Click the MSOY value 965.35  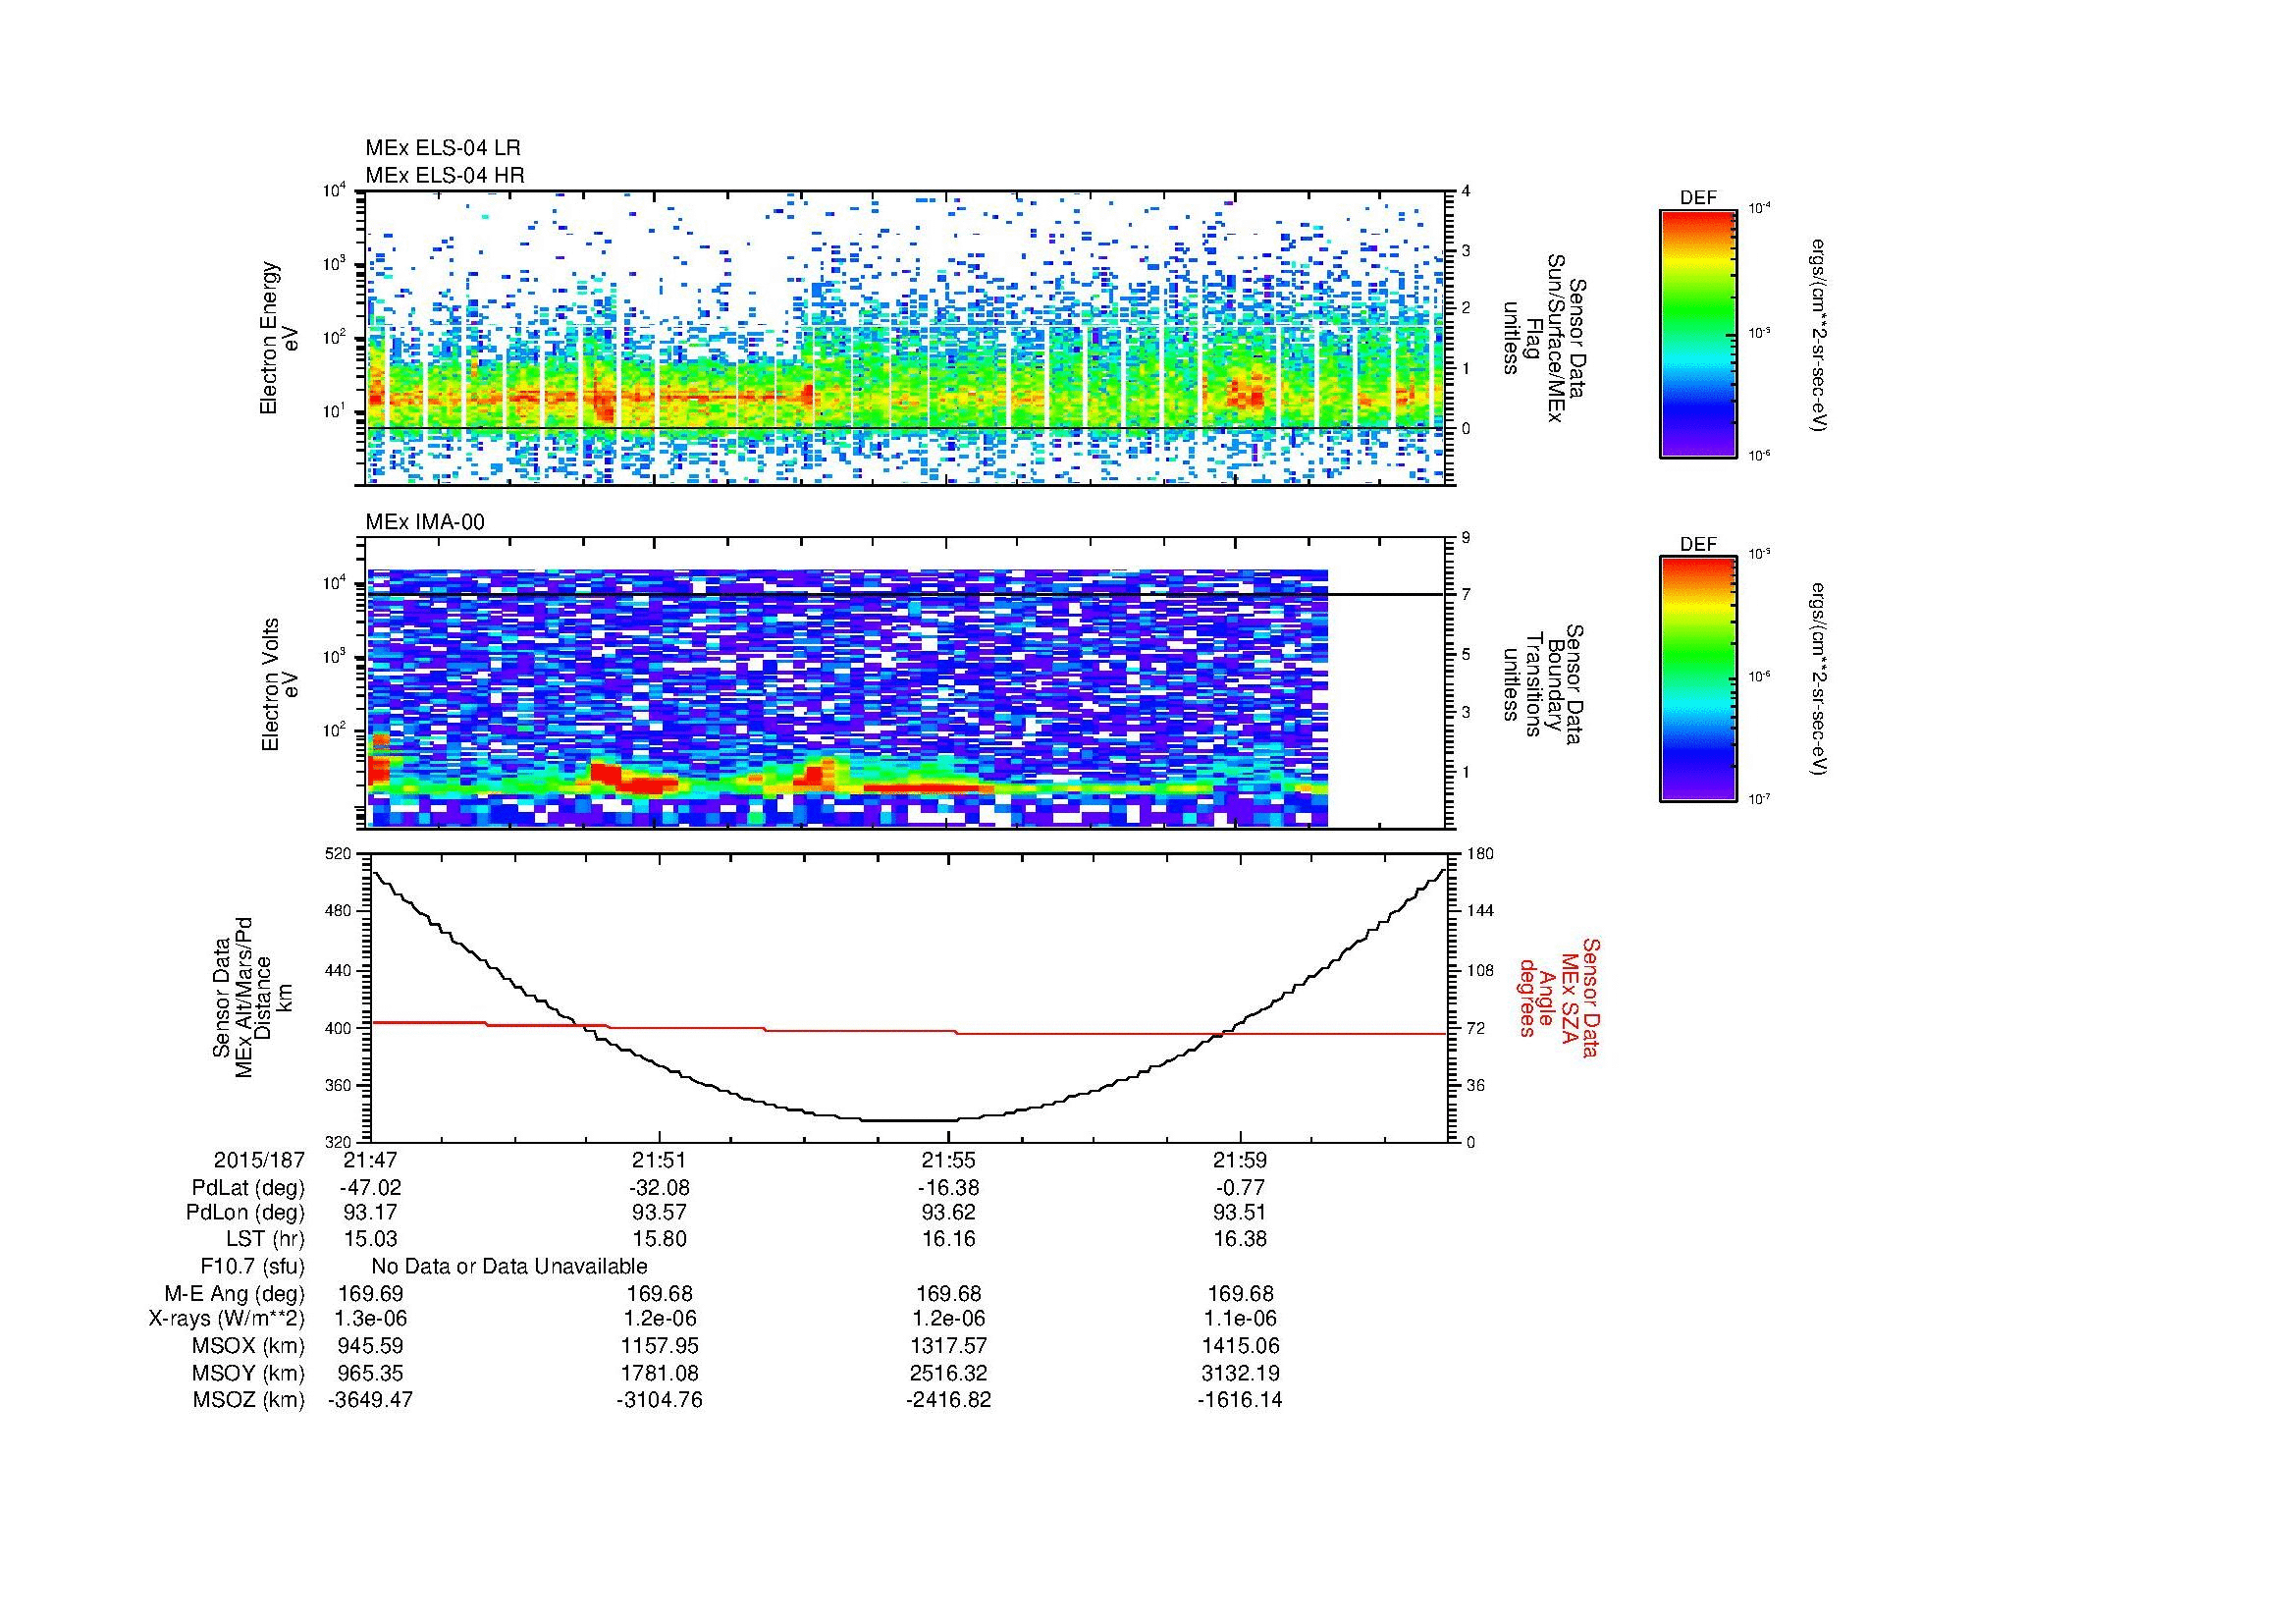tap(371, 1373)
